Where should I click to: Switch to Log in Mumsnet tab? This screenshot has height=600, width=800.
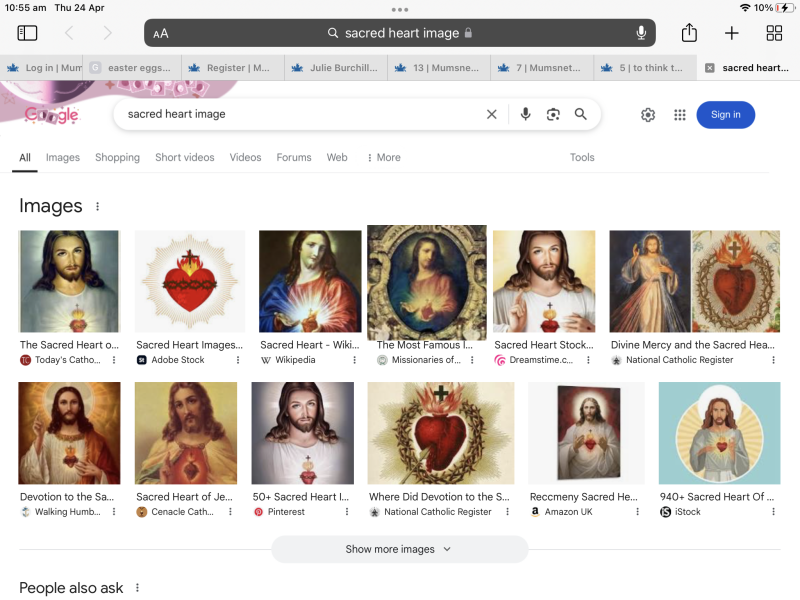pos(41,68)
